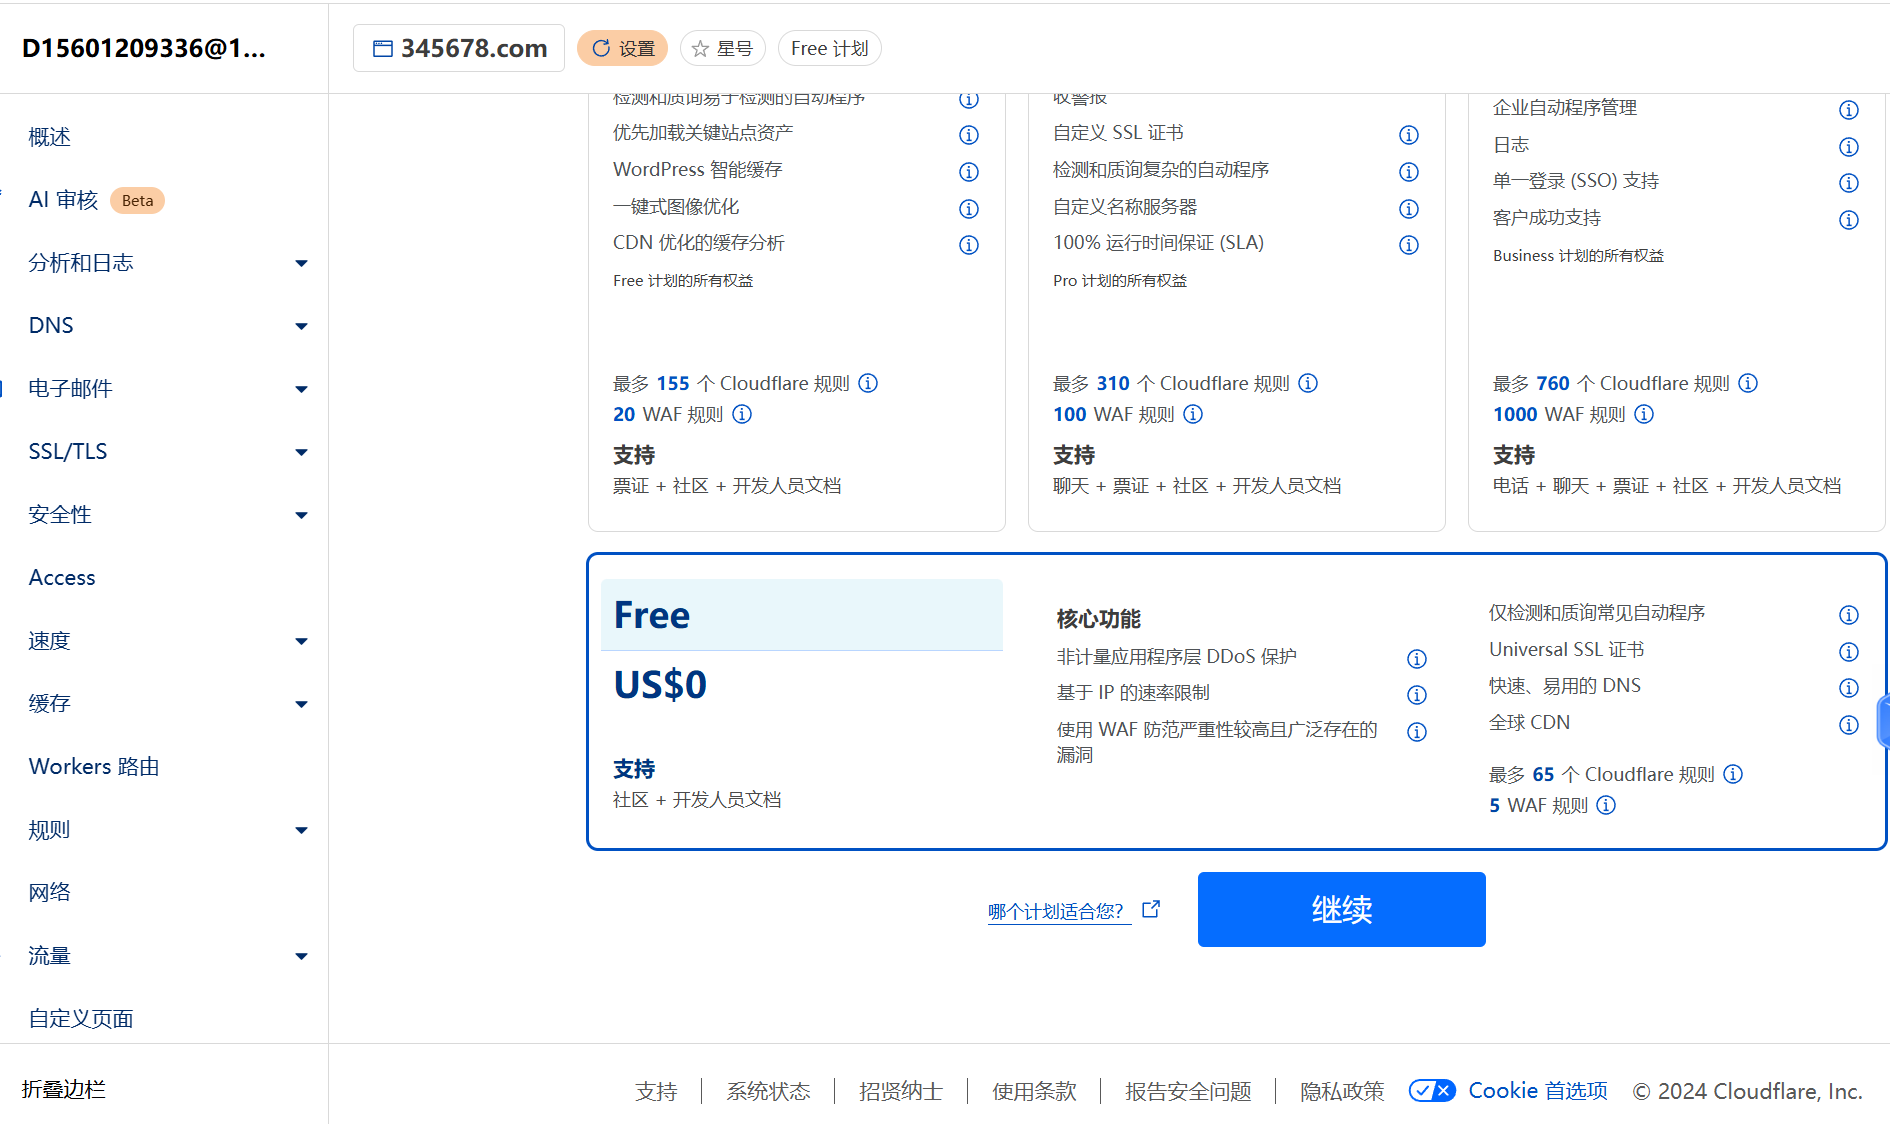Screen dimensions: 1890x1124
Task: Toggle the Cookie preferences switch icon
Action: (1432, 1091)
